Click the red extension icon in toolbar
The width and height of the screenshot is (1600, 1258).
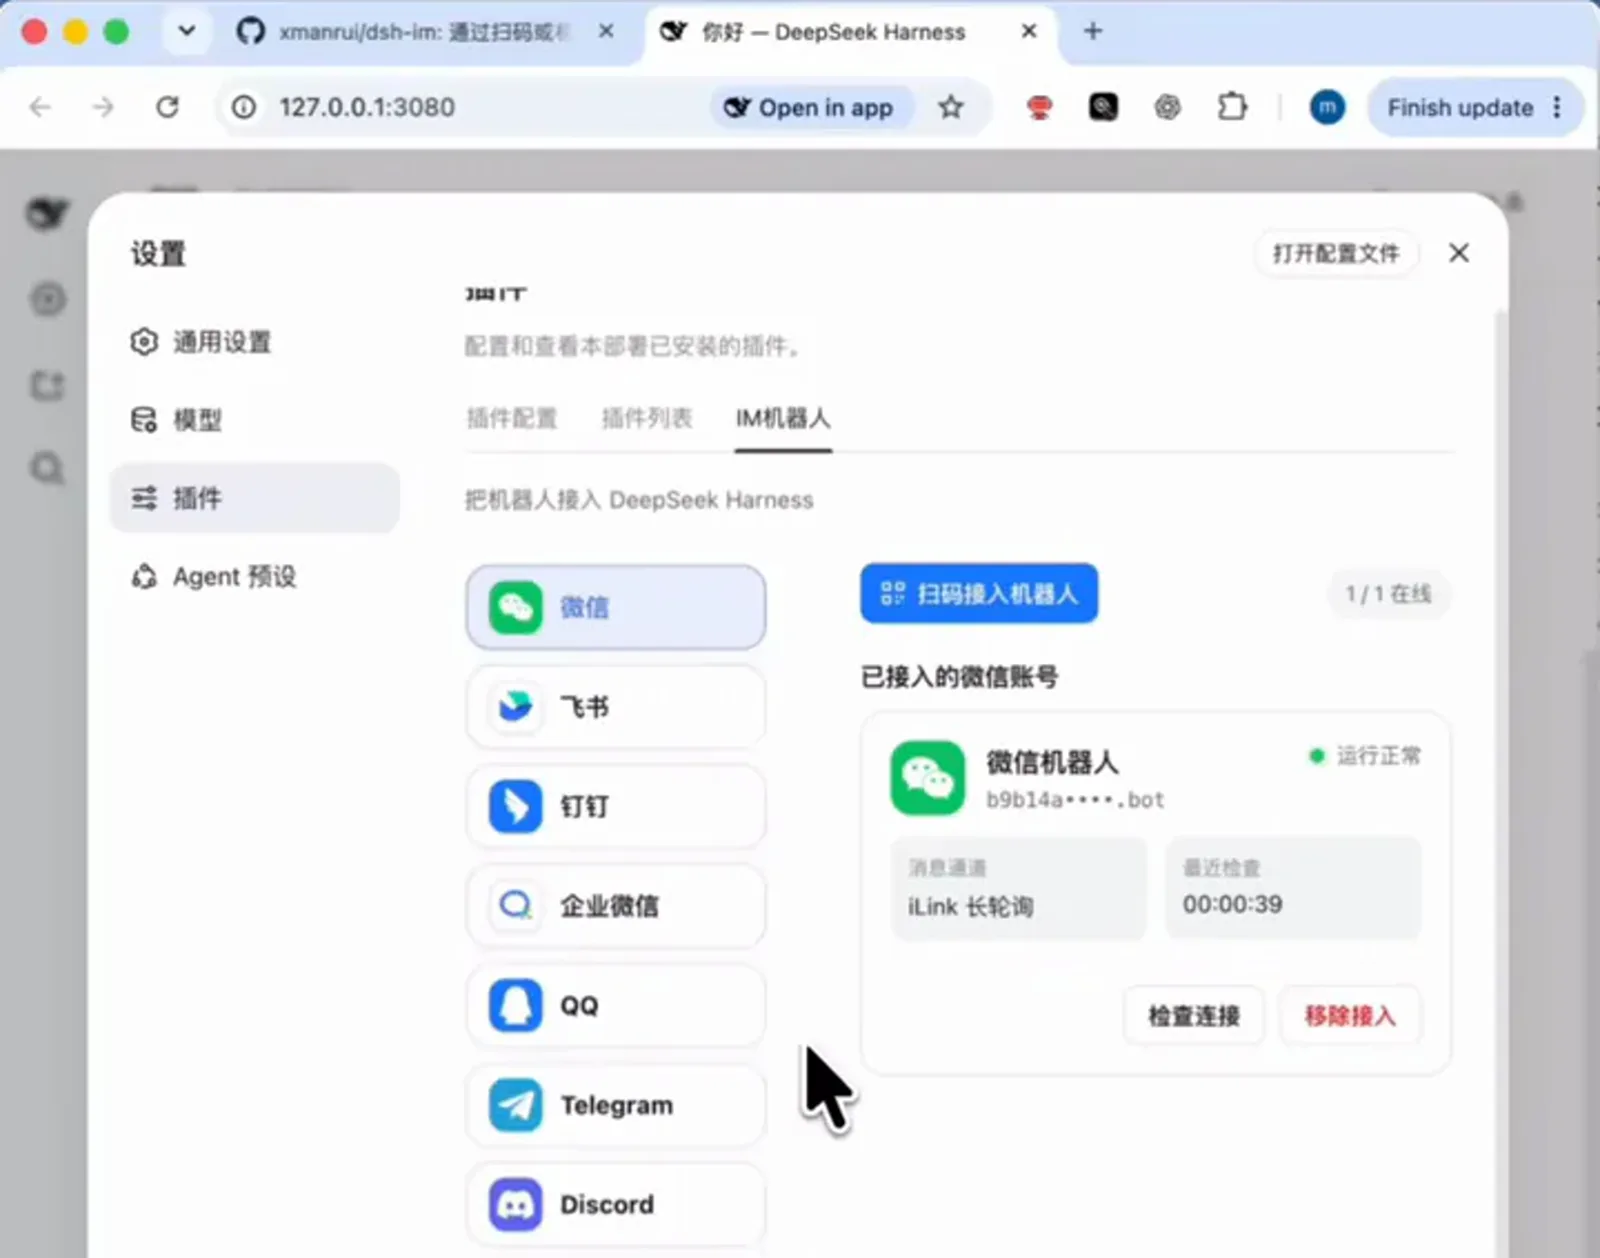(x=1040, y=107)
